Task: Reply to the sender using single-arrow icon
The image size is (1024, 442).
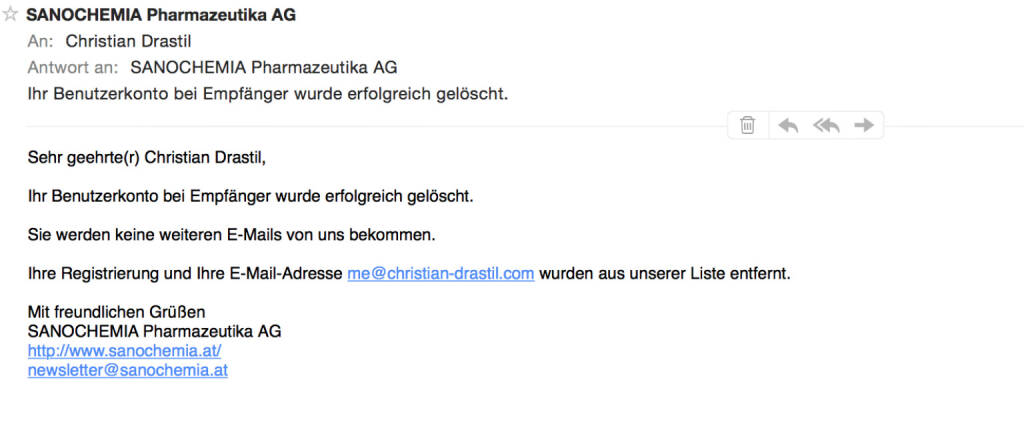Action: click(x=788, y=125)
